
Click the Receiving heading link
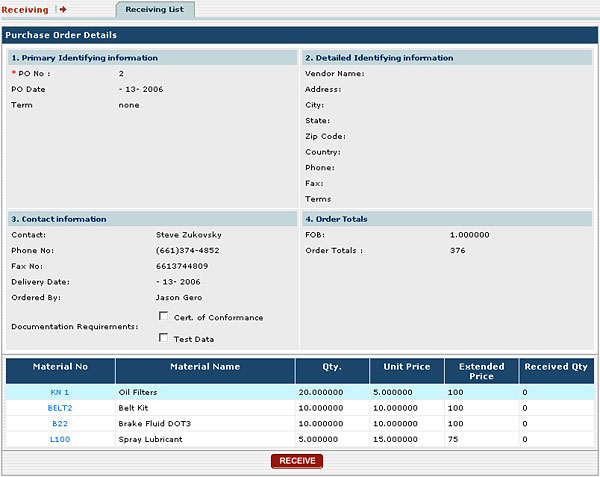25,10
